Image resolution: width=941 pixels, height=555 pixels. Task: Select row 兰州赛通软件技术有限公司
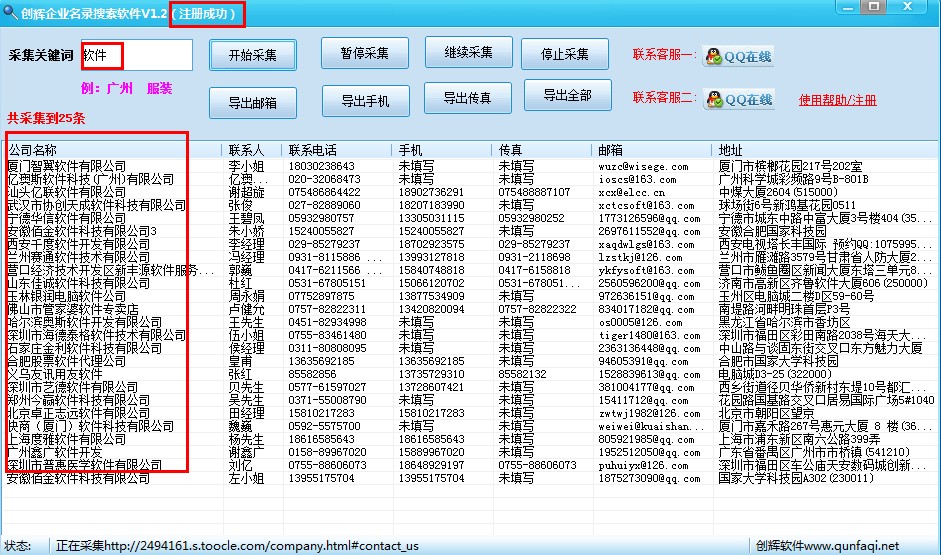[471, 257]
